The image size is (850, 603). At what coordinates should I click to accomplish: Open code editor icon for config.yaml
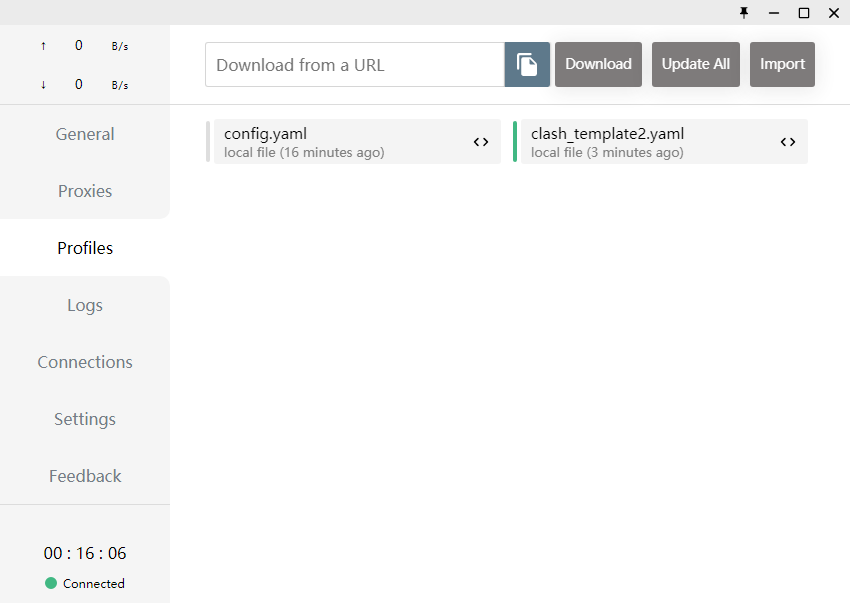tap(481, 142)
